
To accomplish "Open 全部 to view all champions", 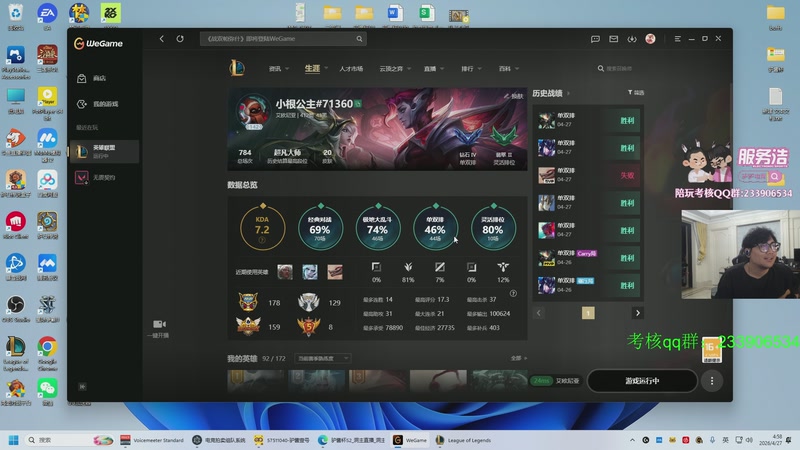I will click(518, 358).
